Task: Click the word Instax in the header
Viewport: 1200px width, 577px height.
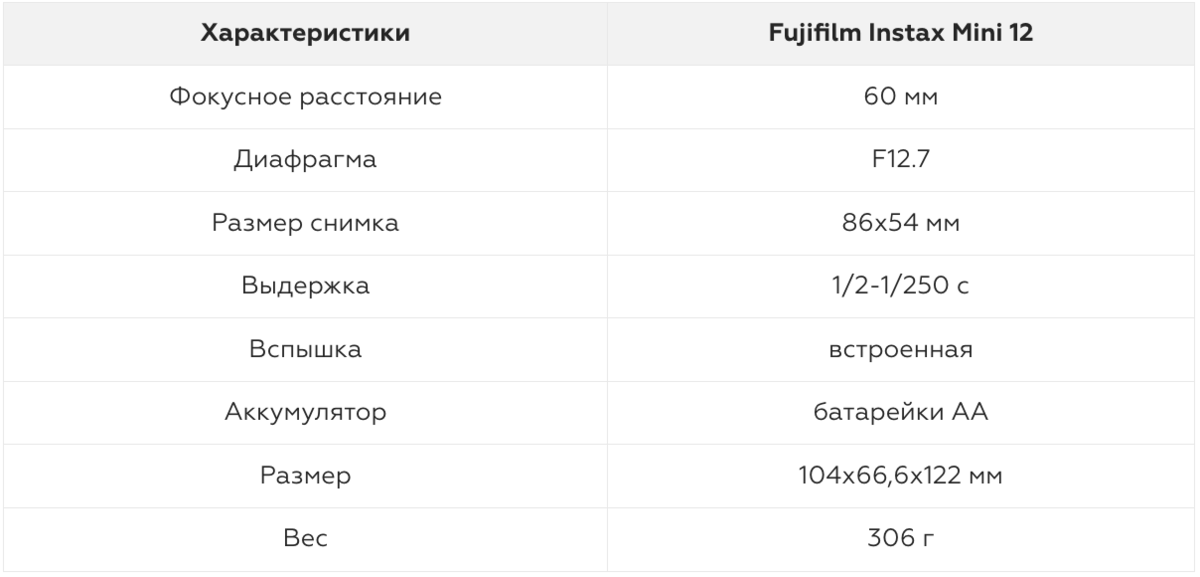Action: click(x=896, y=34)
